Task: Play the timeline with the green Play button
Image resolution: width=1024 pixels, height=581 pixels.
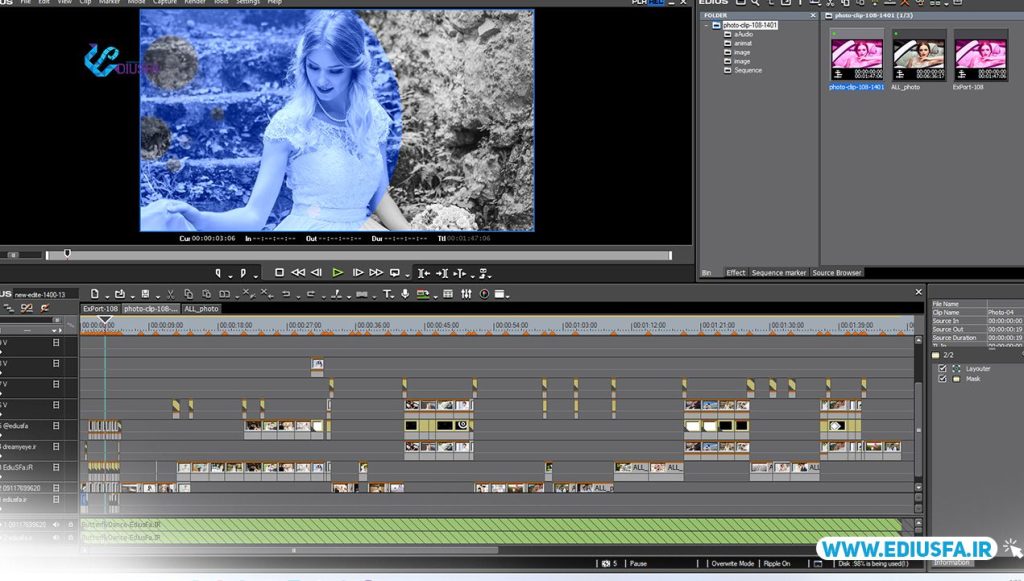Action: pos(338,273)
